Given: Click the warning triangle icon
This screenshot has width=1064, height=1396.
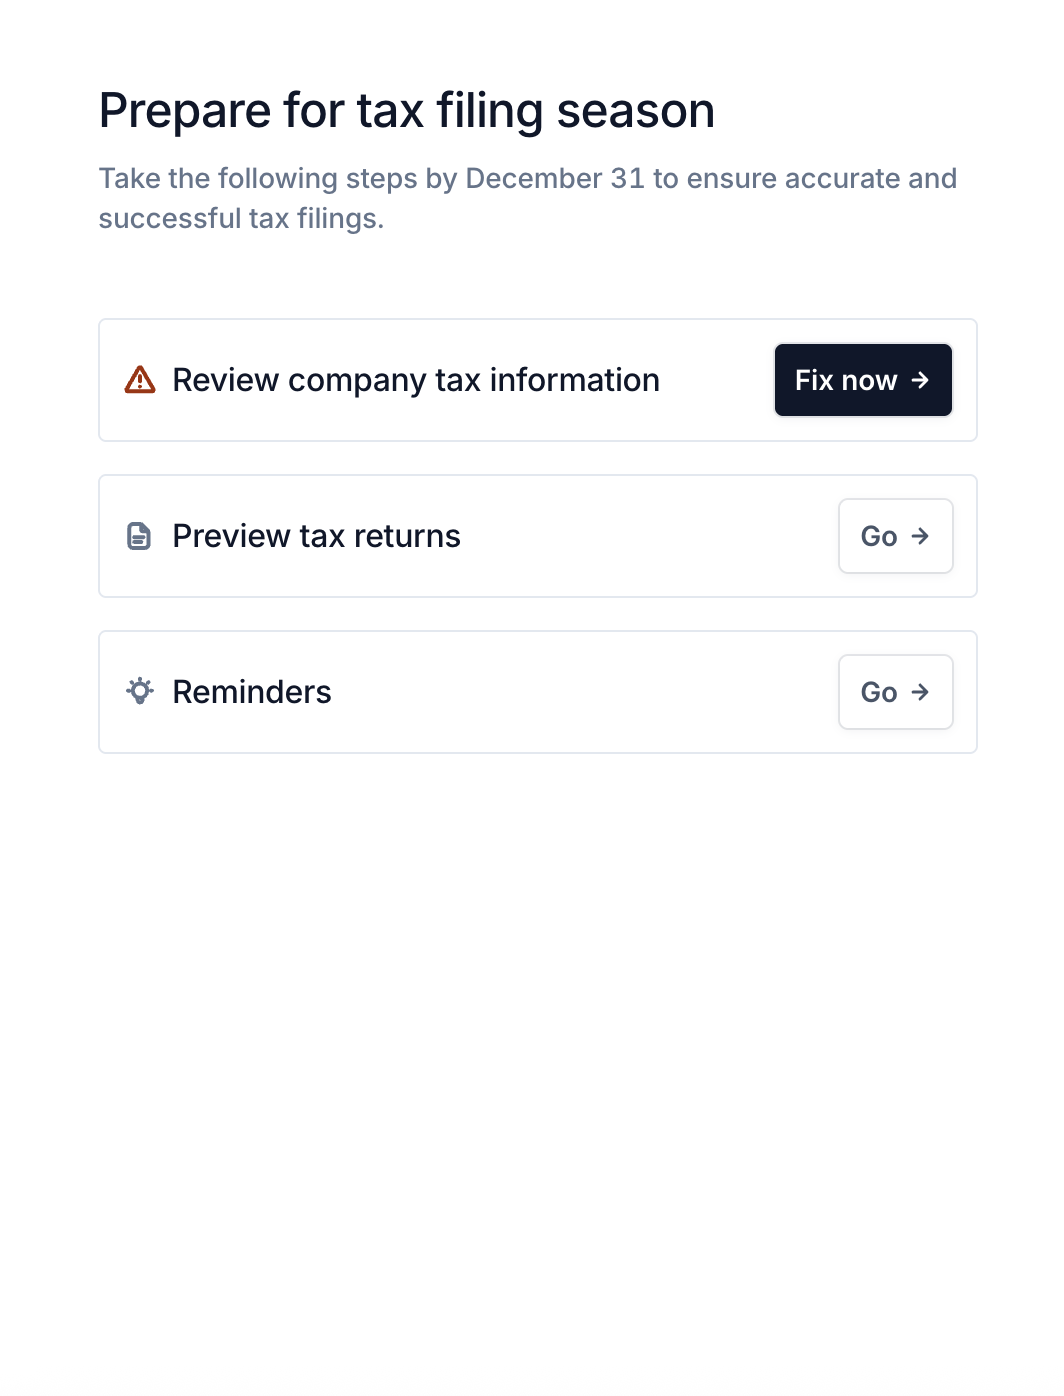Looking at the screenshot, I should tap(140, 380).
